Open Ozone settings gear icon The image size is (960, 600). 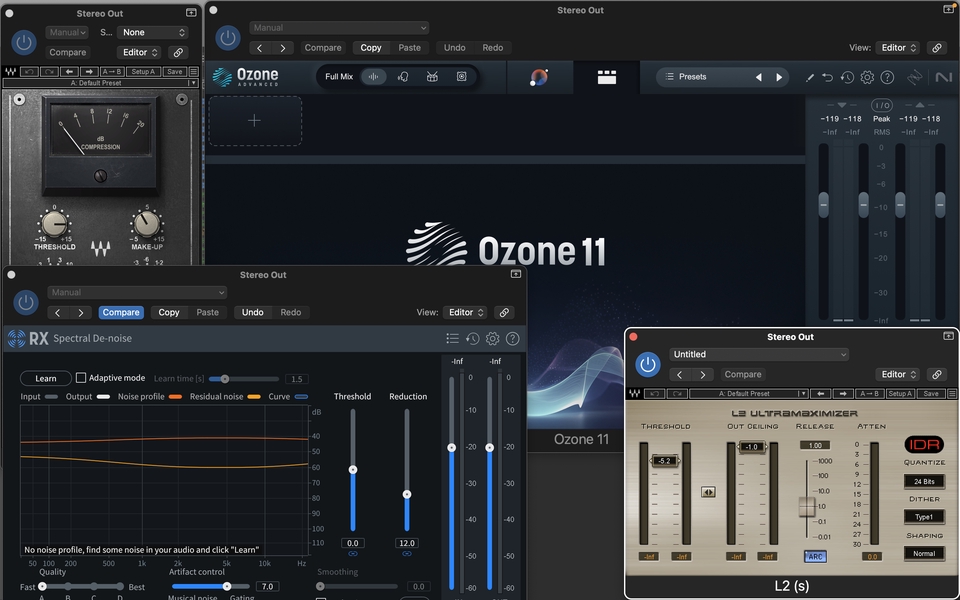[x=867, y=77]
